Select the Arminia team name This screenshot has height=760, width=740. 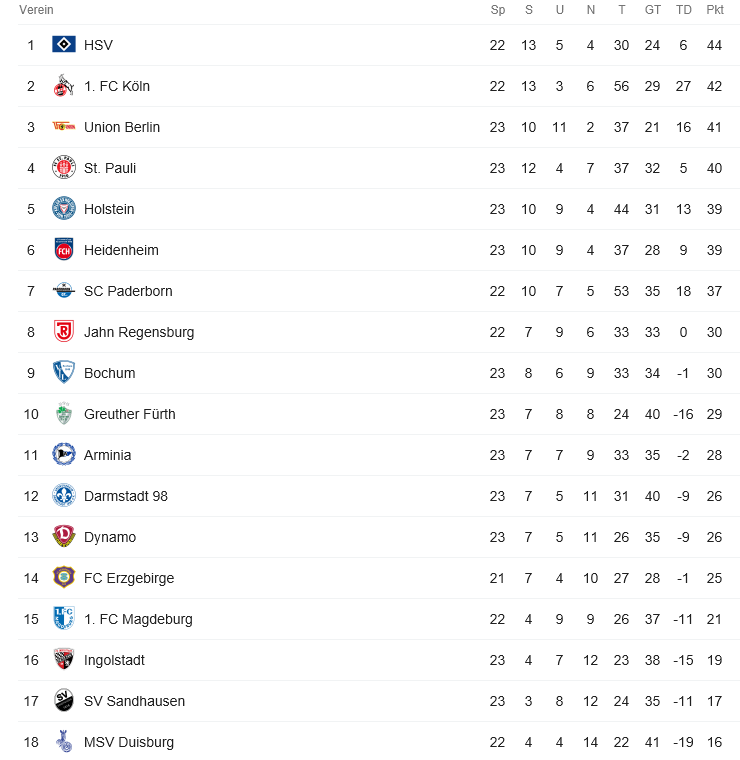(107, 455)
